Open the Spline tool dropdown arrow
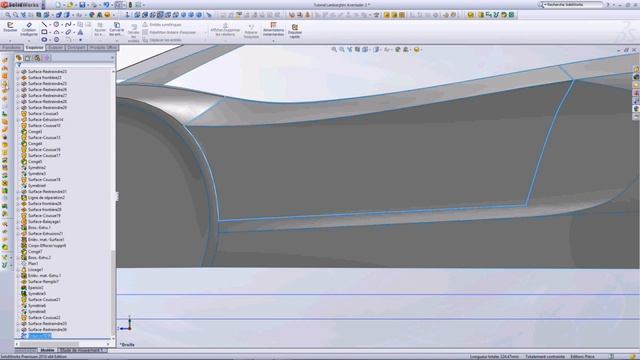This screenshot has height=360, width=640. pyautogui.click(x=73, y=24)
